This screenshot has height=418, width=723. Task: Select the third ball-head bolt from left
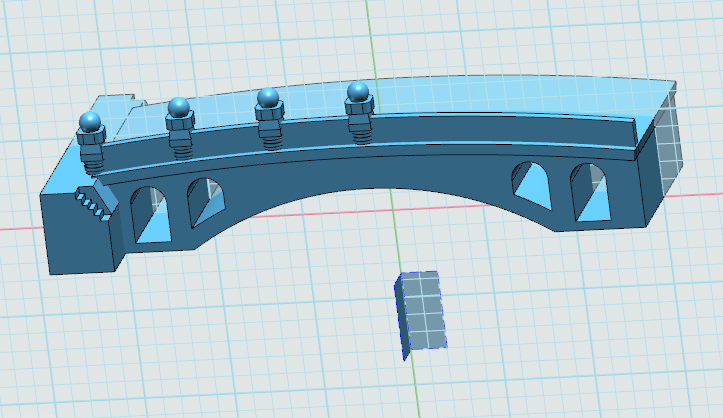click(x=268, y=98)
